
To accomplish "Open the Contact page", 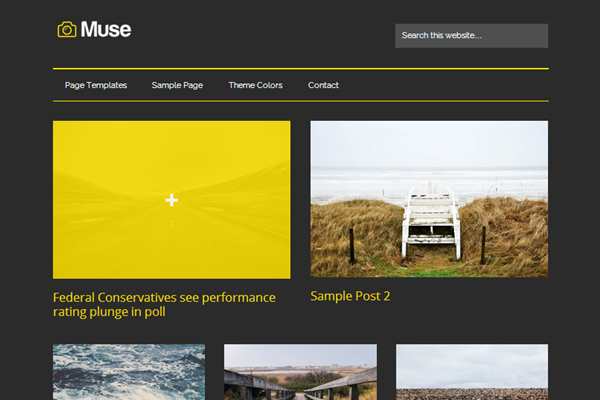I will pos(323,85).
